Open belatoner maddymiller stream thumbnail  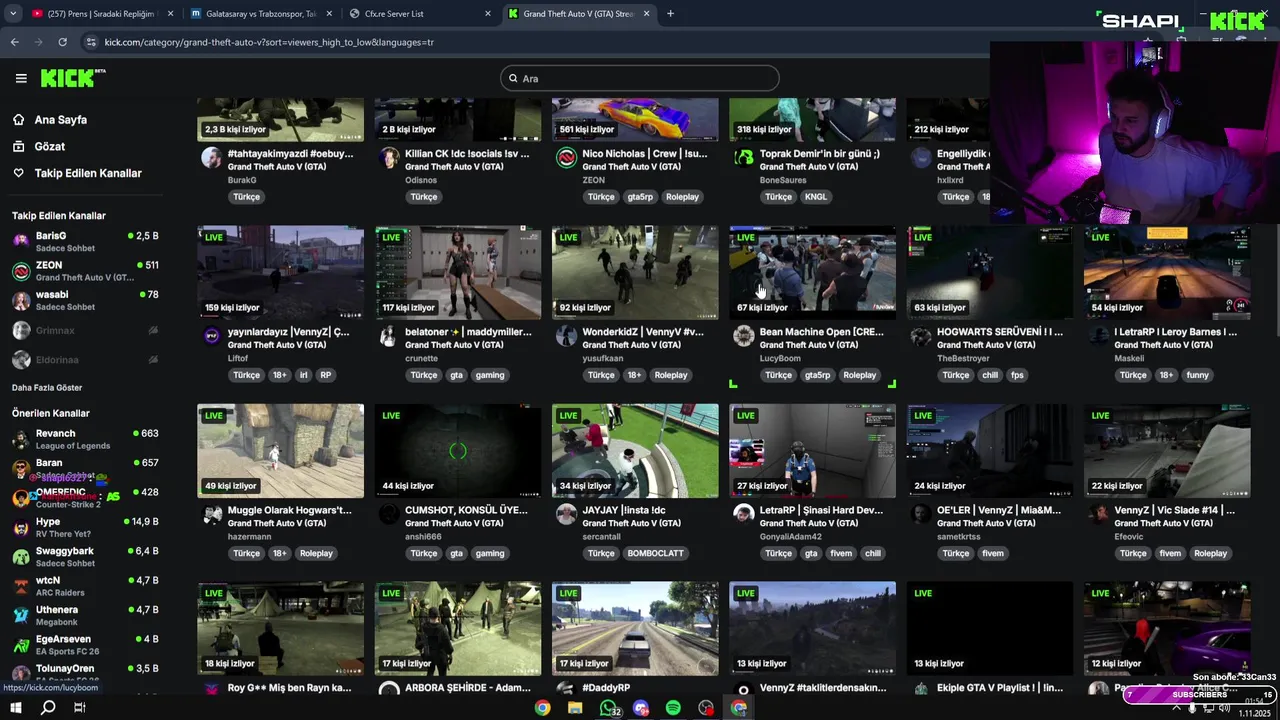pyautogui.click(x=458, y=273)
